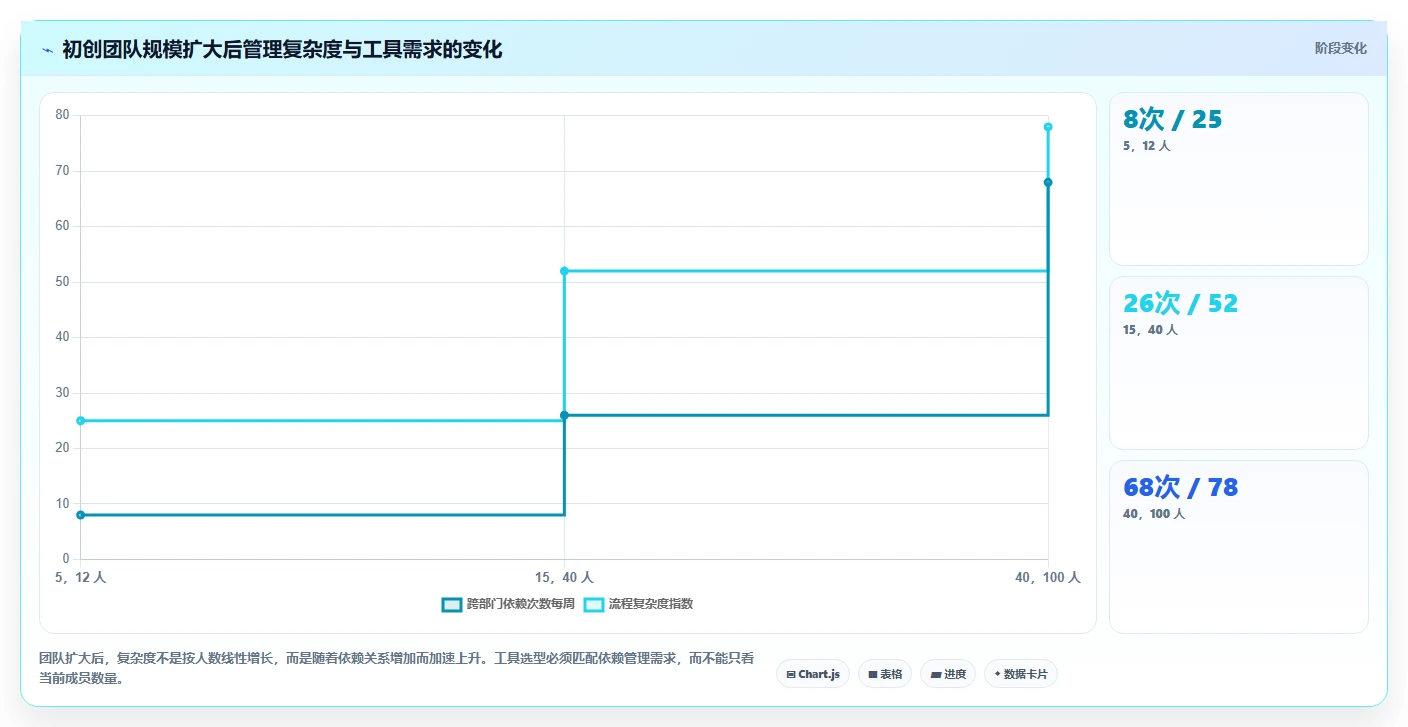Screen dimensions: 1408x727
Task: Click the footer summary paragraph starting 团队扩大后
Action: [x=396, y=669]
